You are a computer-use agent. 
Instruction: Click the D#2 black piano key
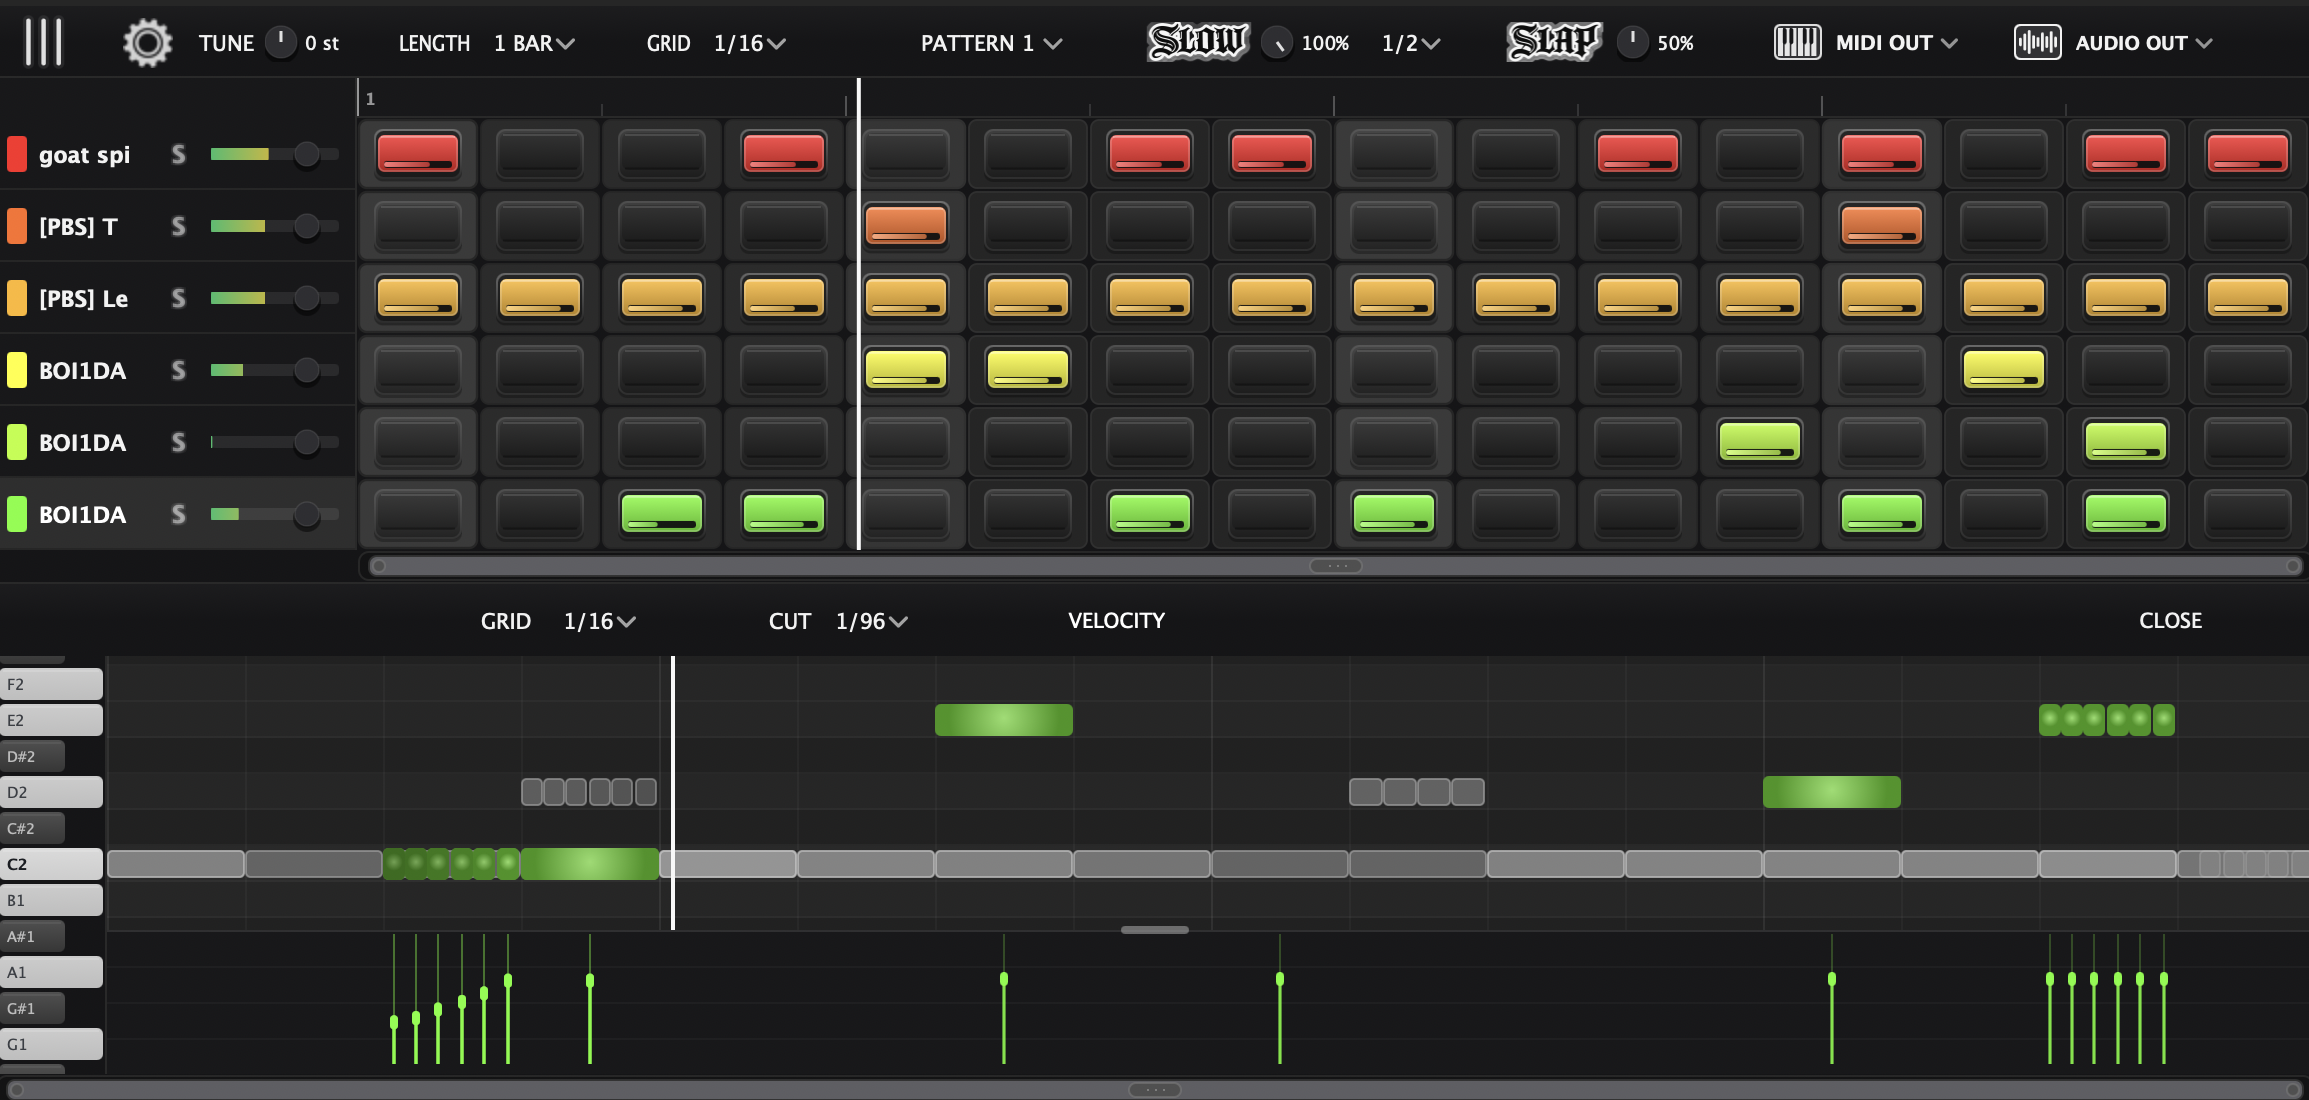(x=32, y=756)
